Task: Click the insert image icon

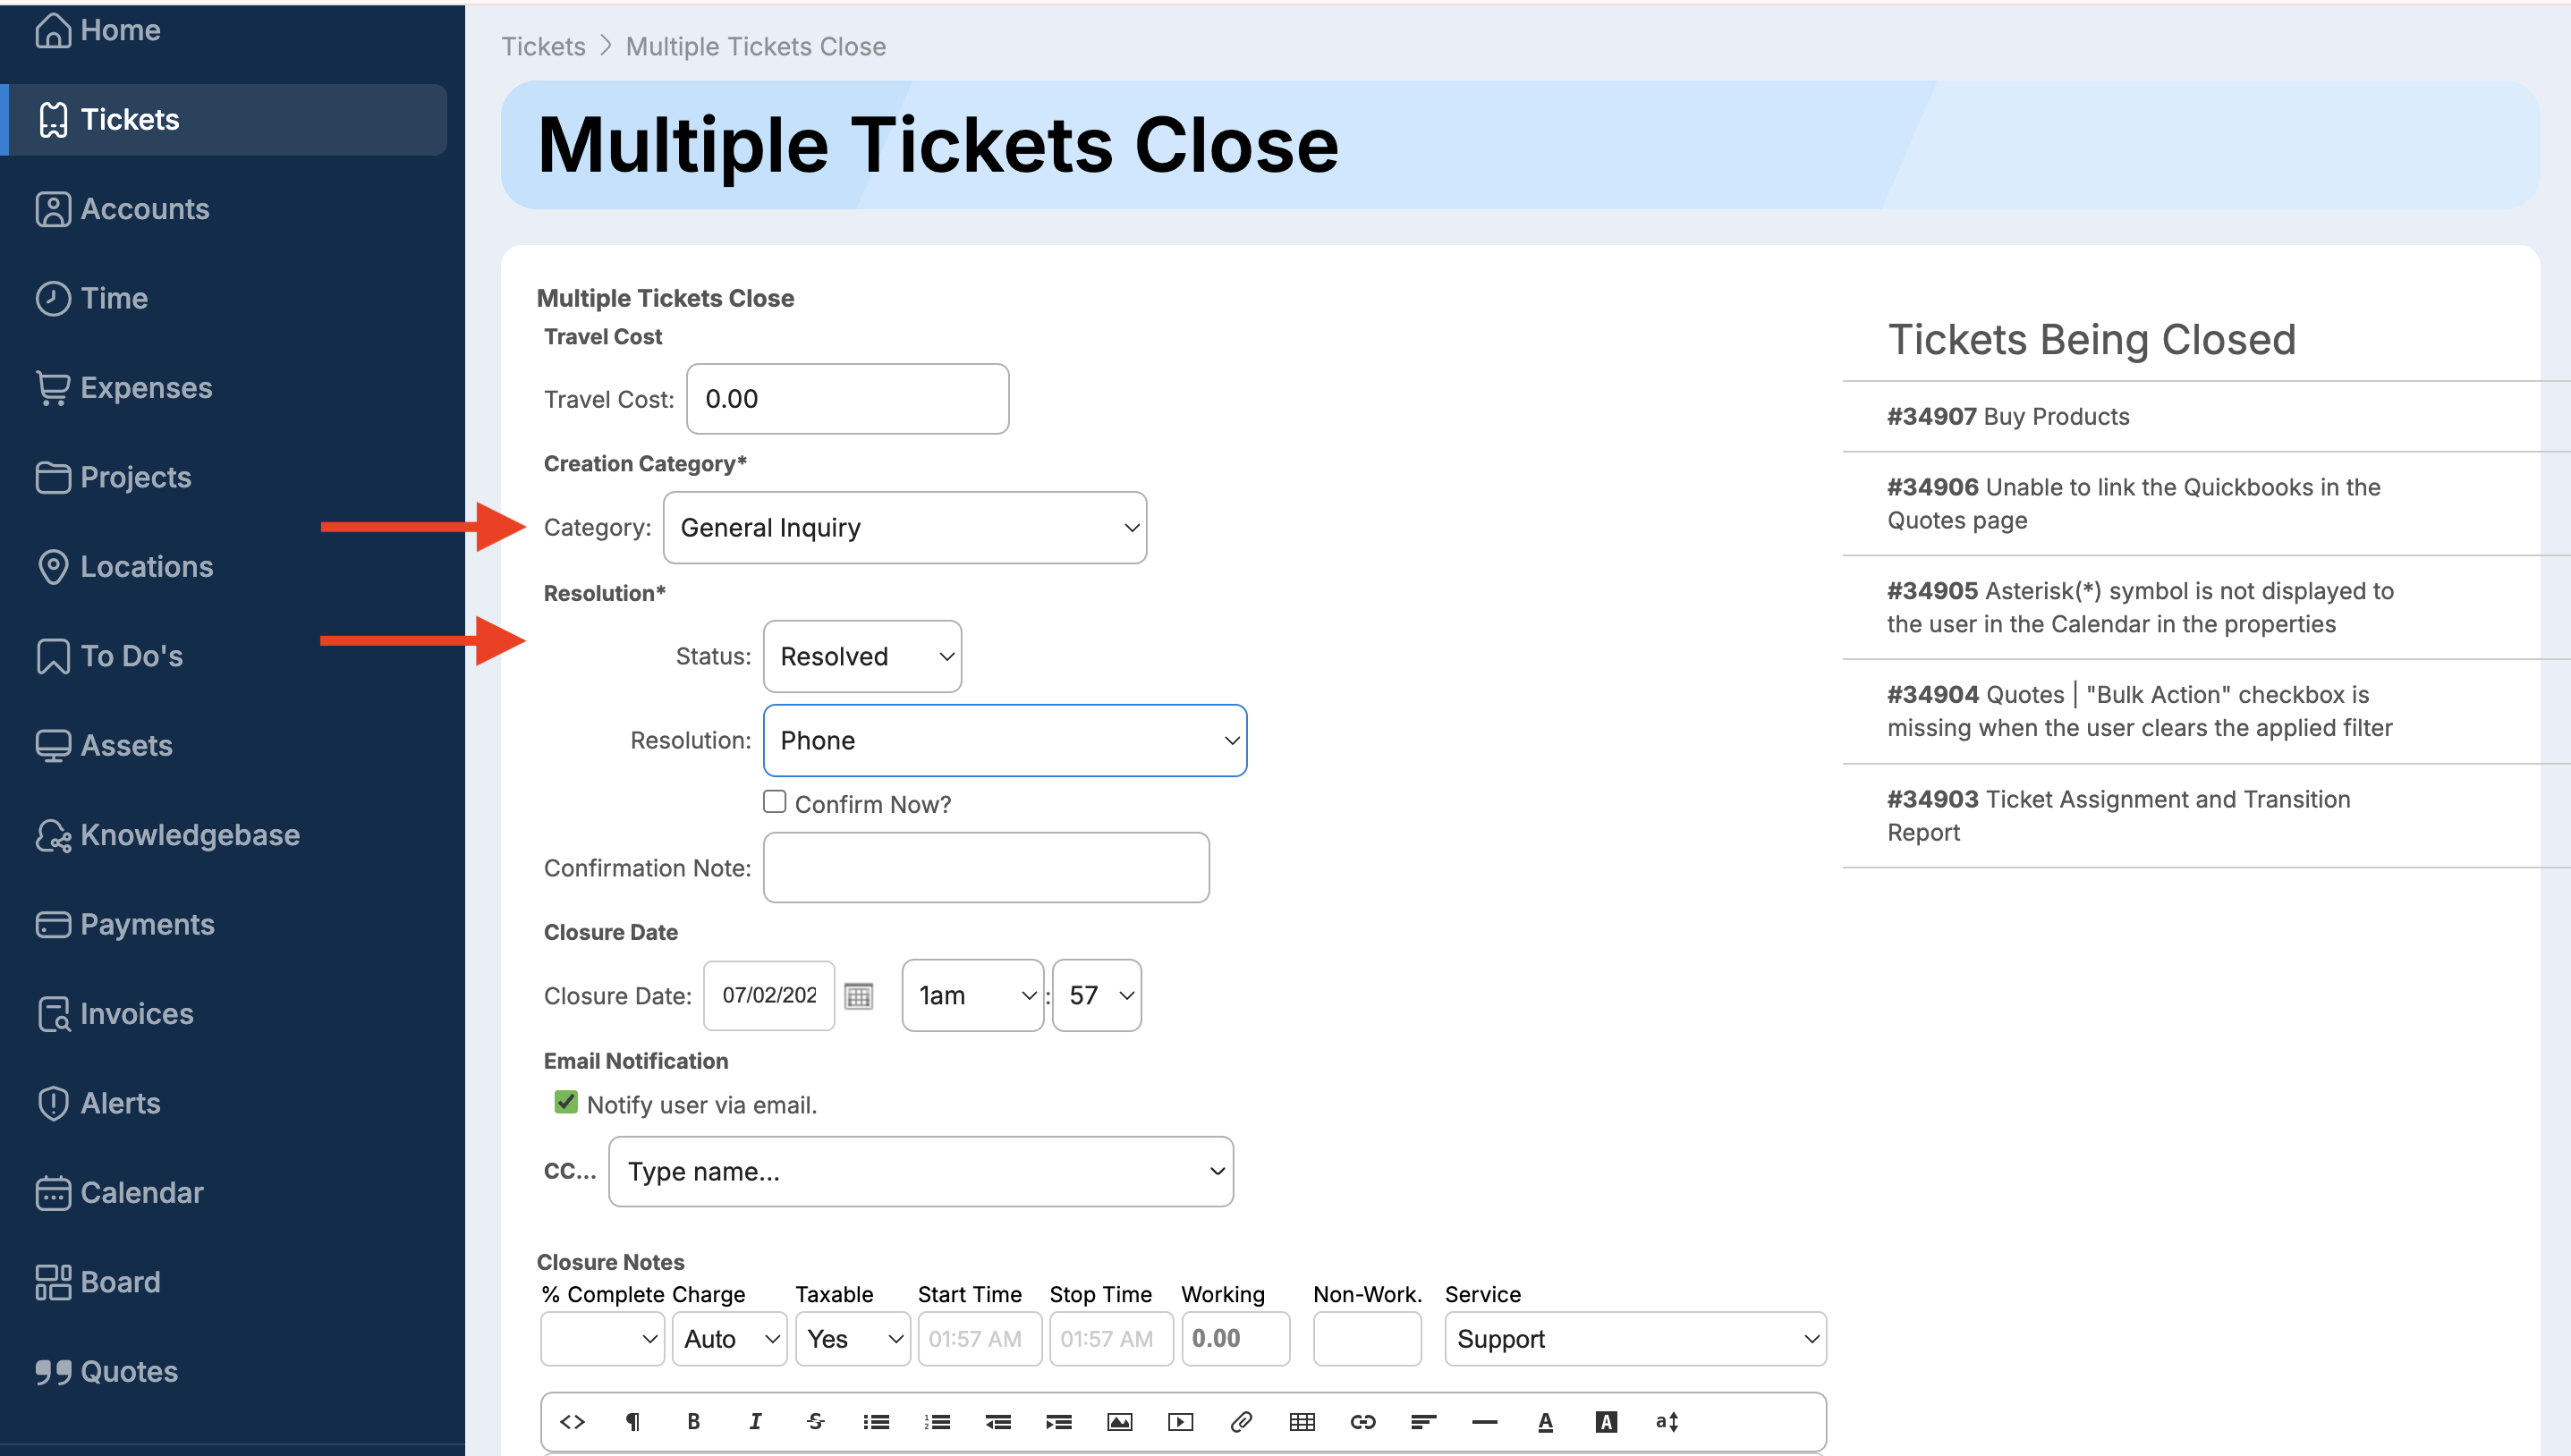Action: pyautogui.click(x=1119, y=1421)
